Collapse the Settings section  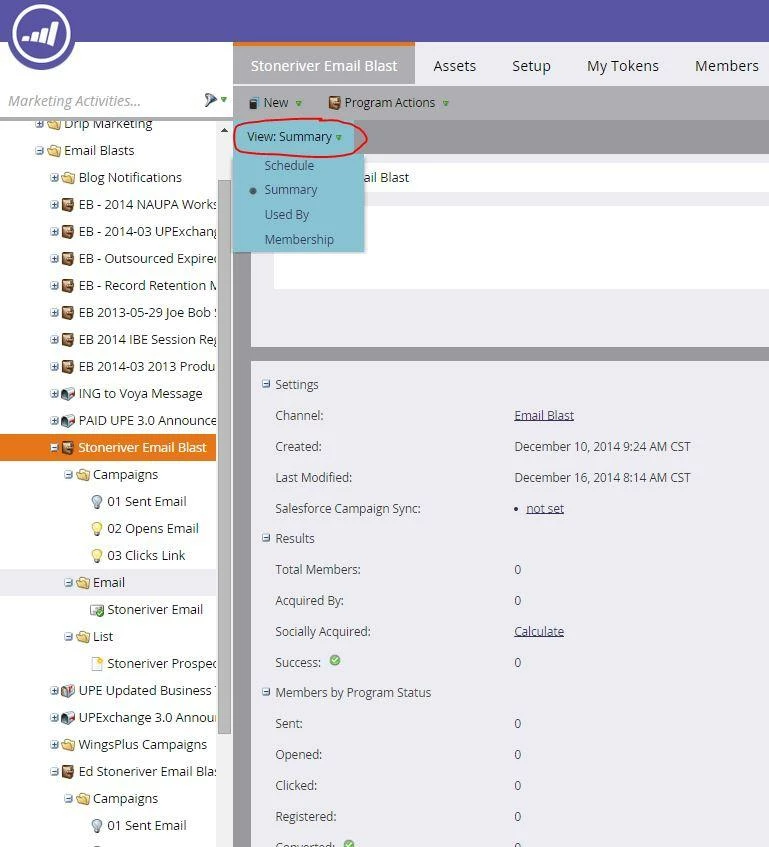pyautogui.click(x=266, y=384)
